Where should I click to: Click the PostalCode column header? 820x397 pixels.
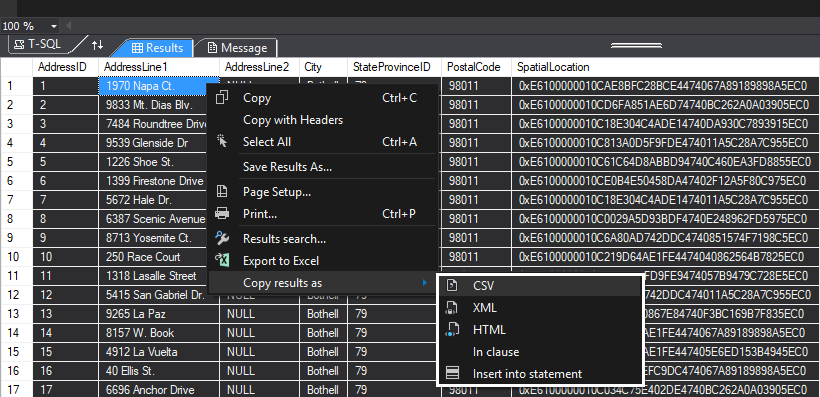[476, 67]
